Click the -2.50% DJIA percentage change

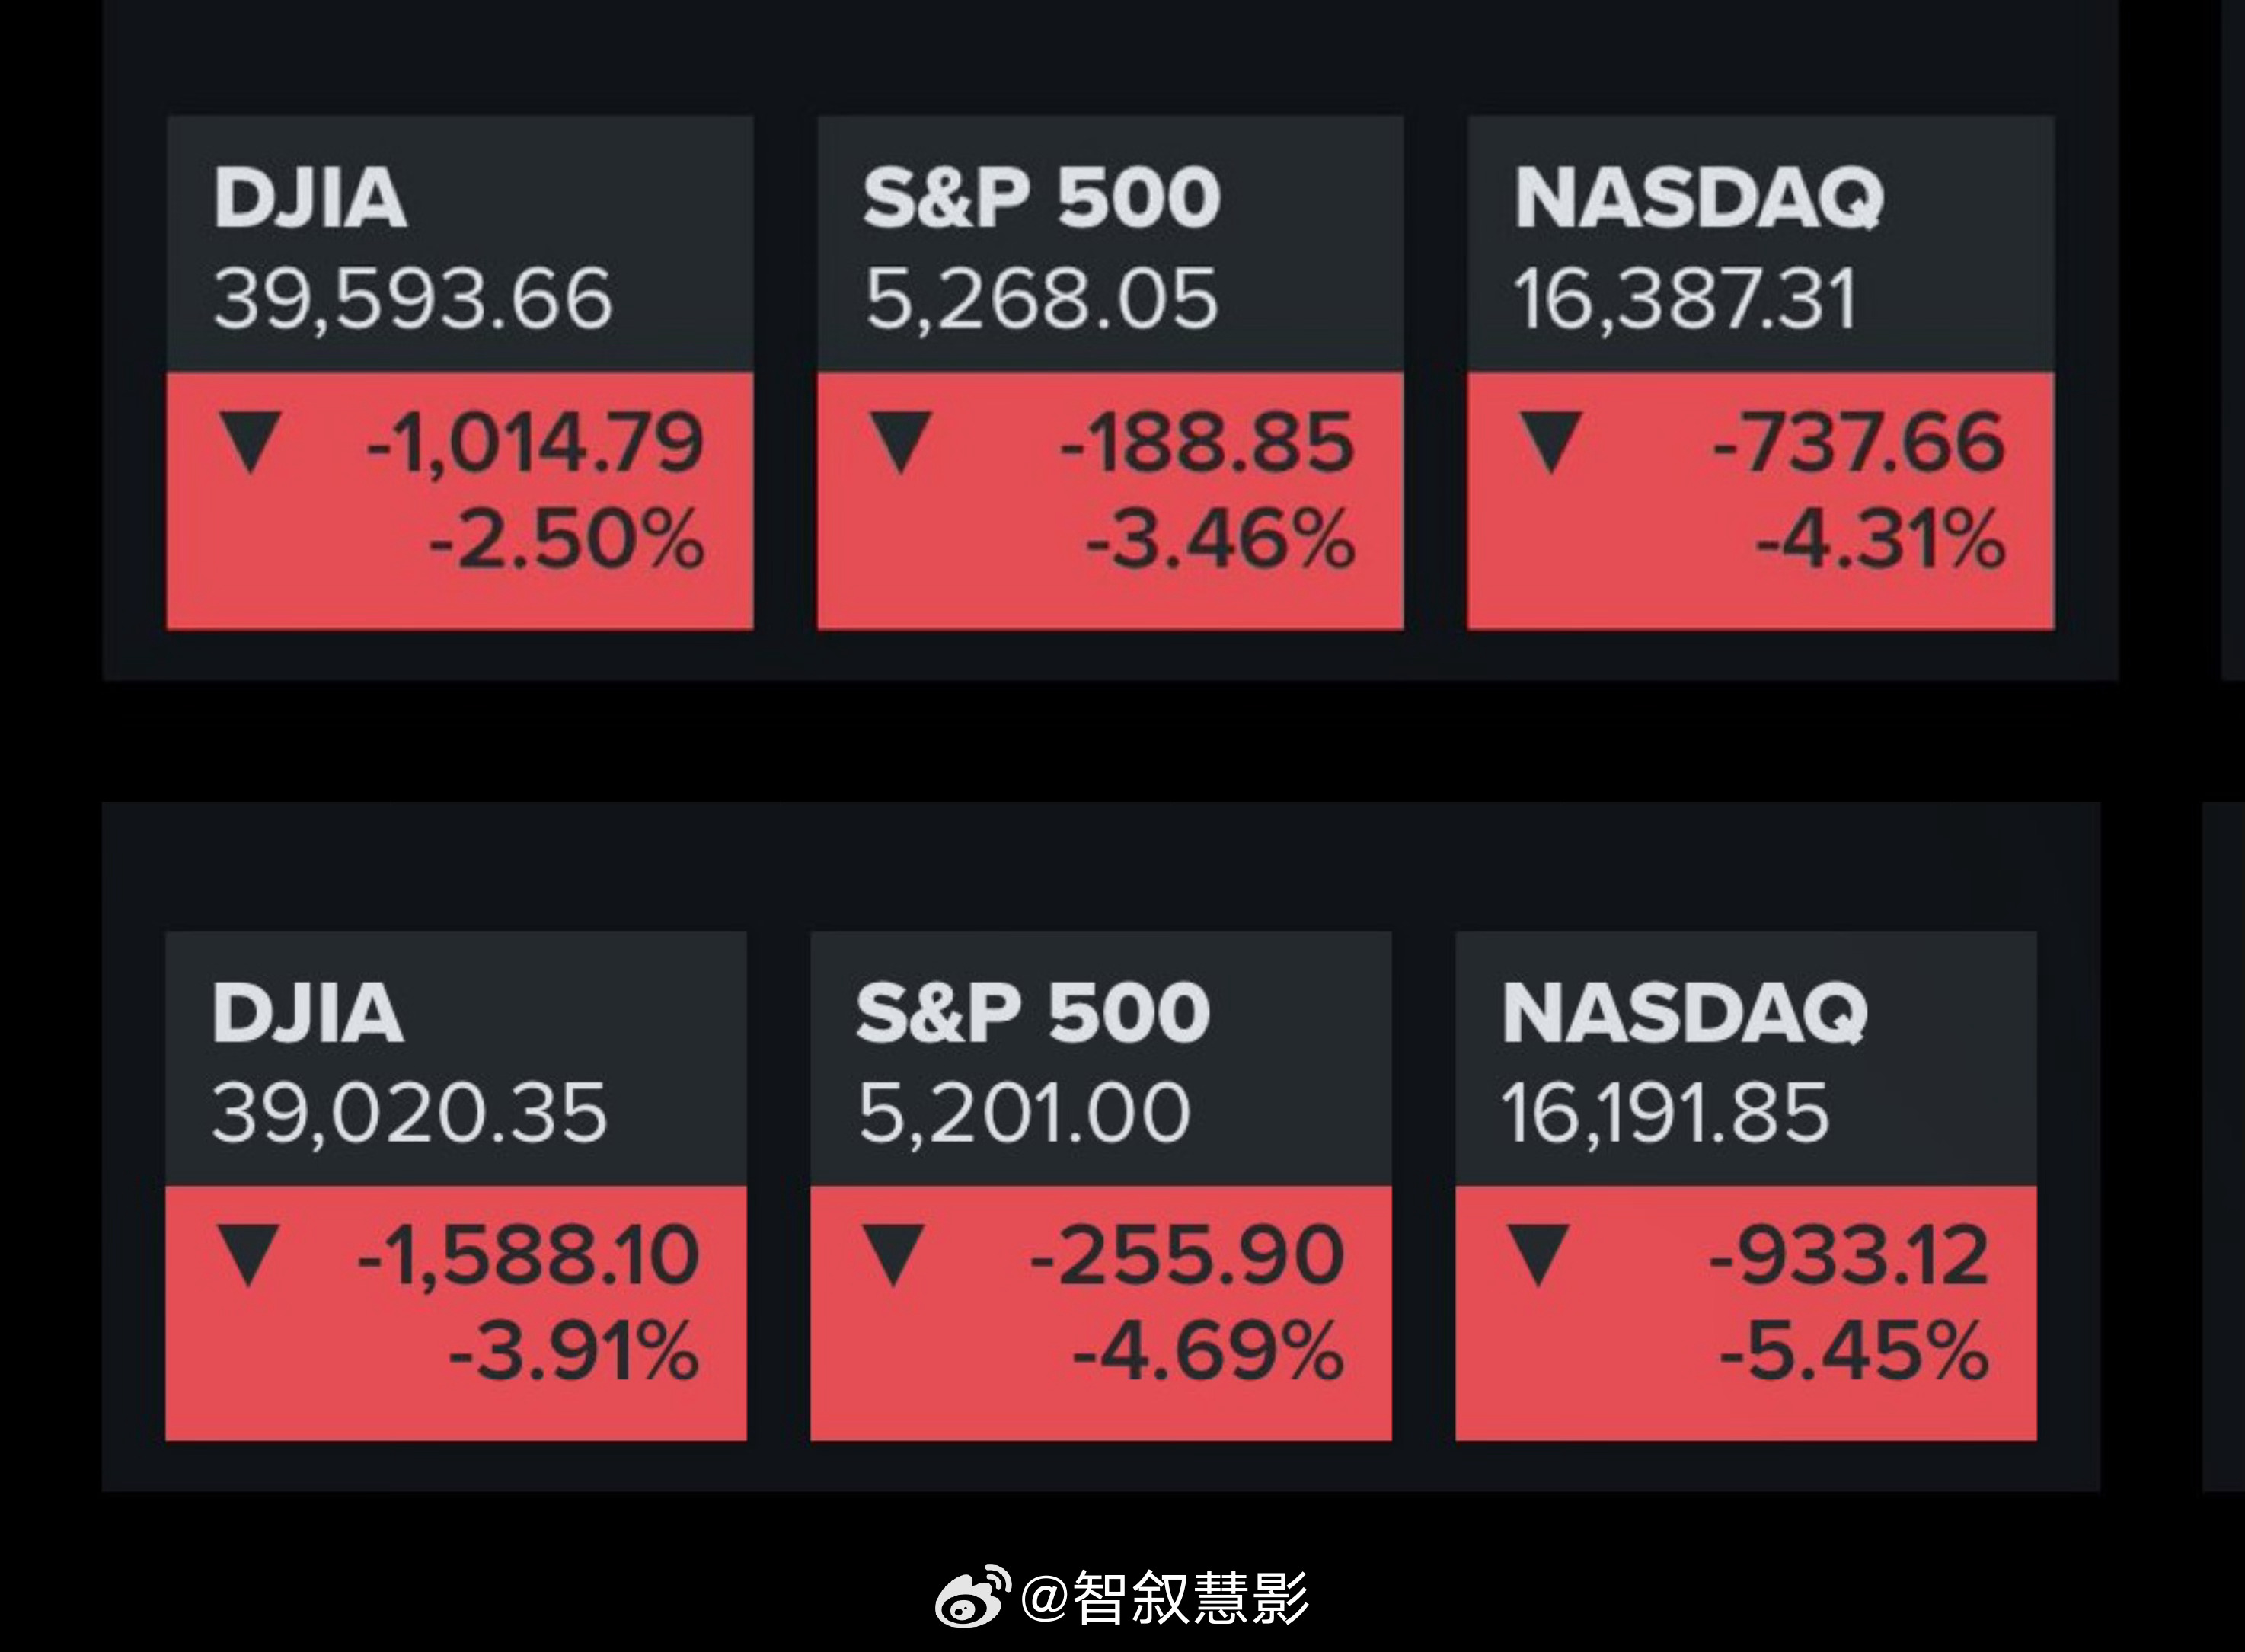pyautogui.click(x=566, y=541)
